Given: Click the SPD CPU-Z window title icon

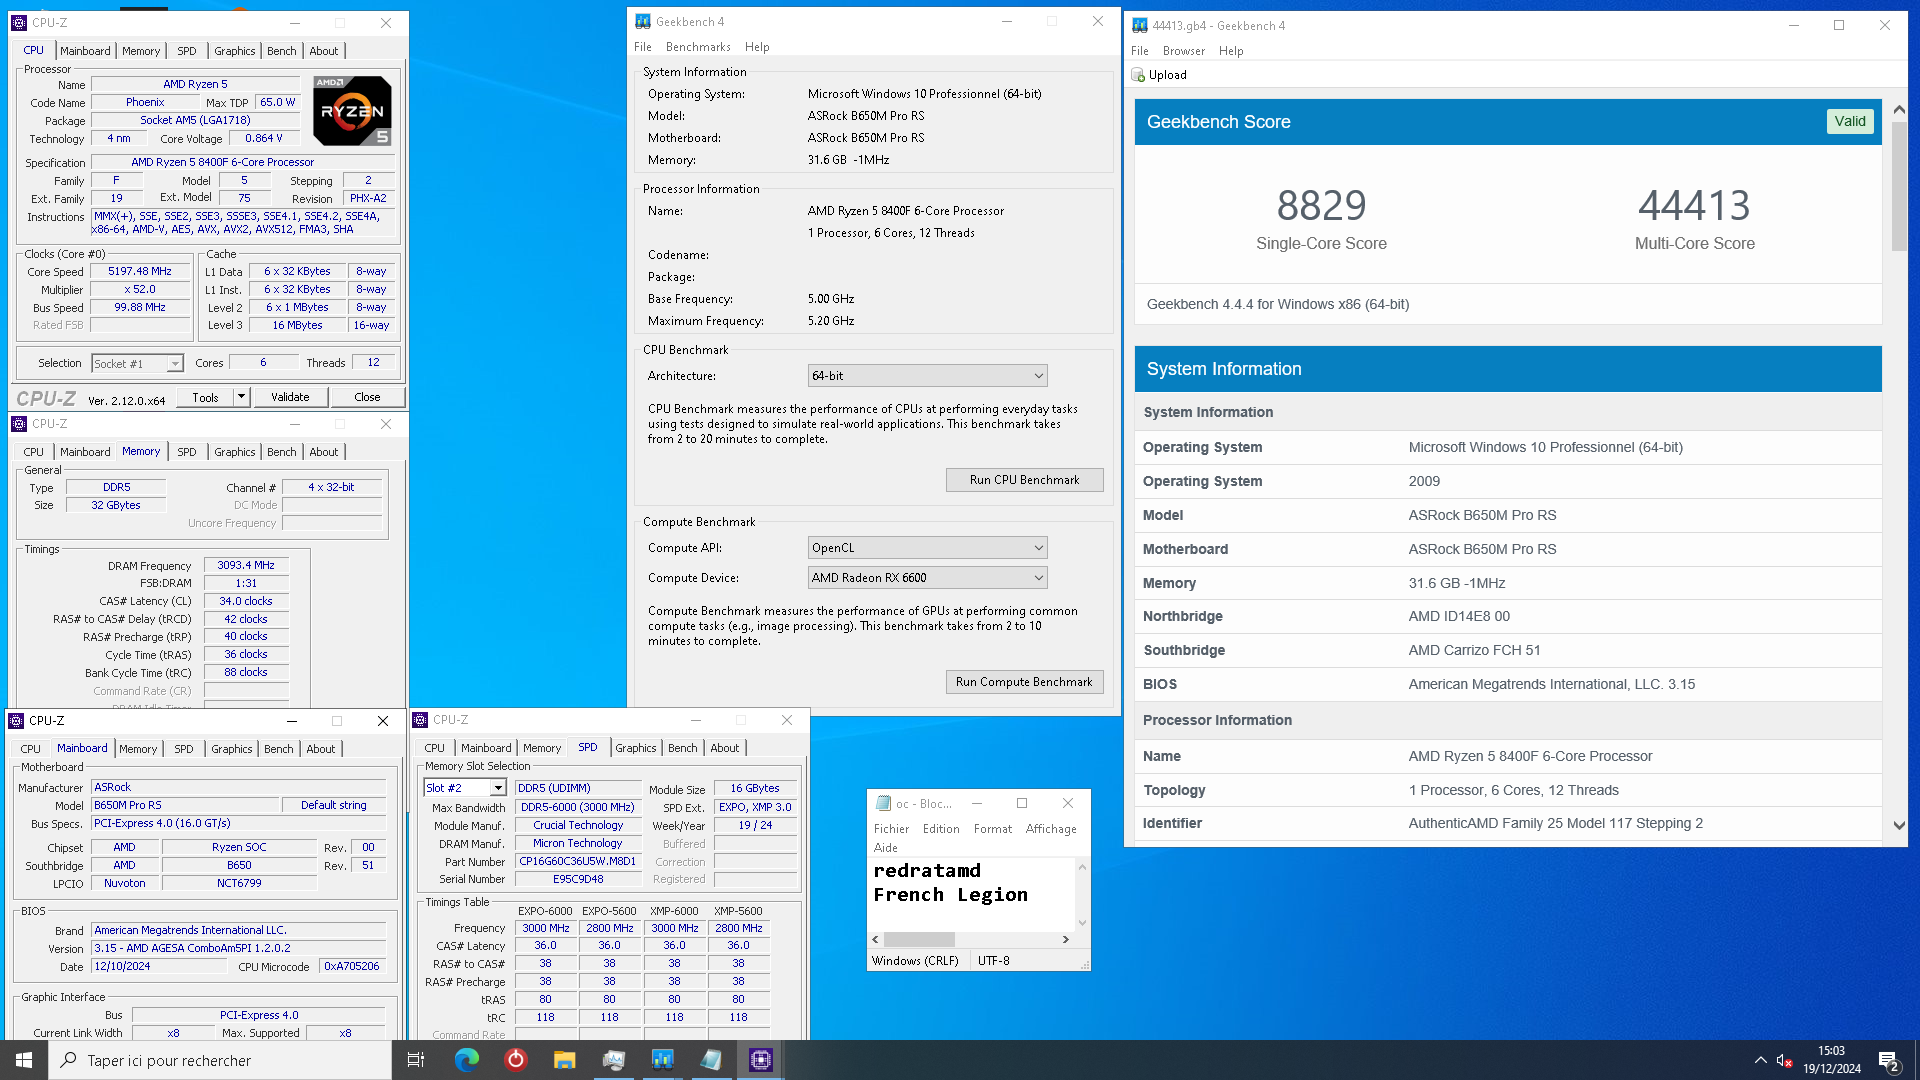Looking at the screenshot, I should (x=420, y=720).
